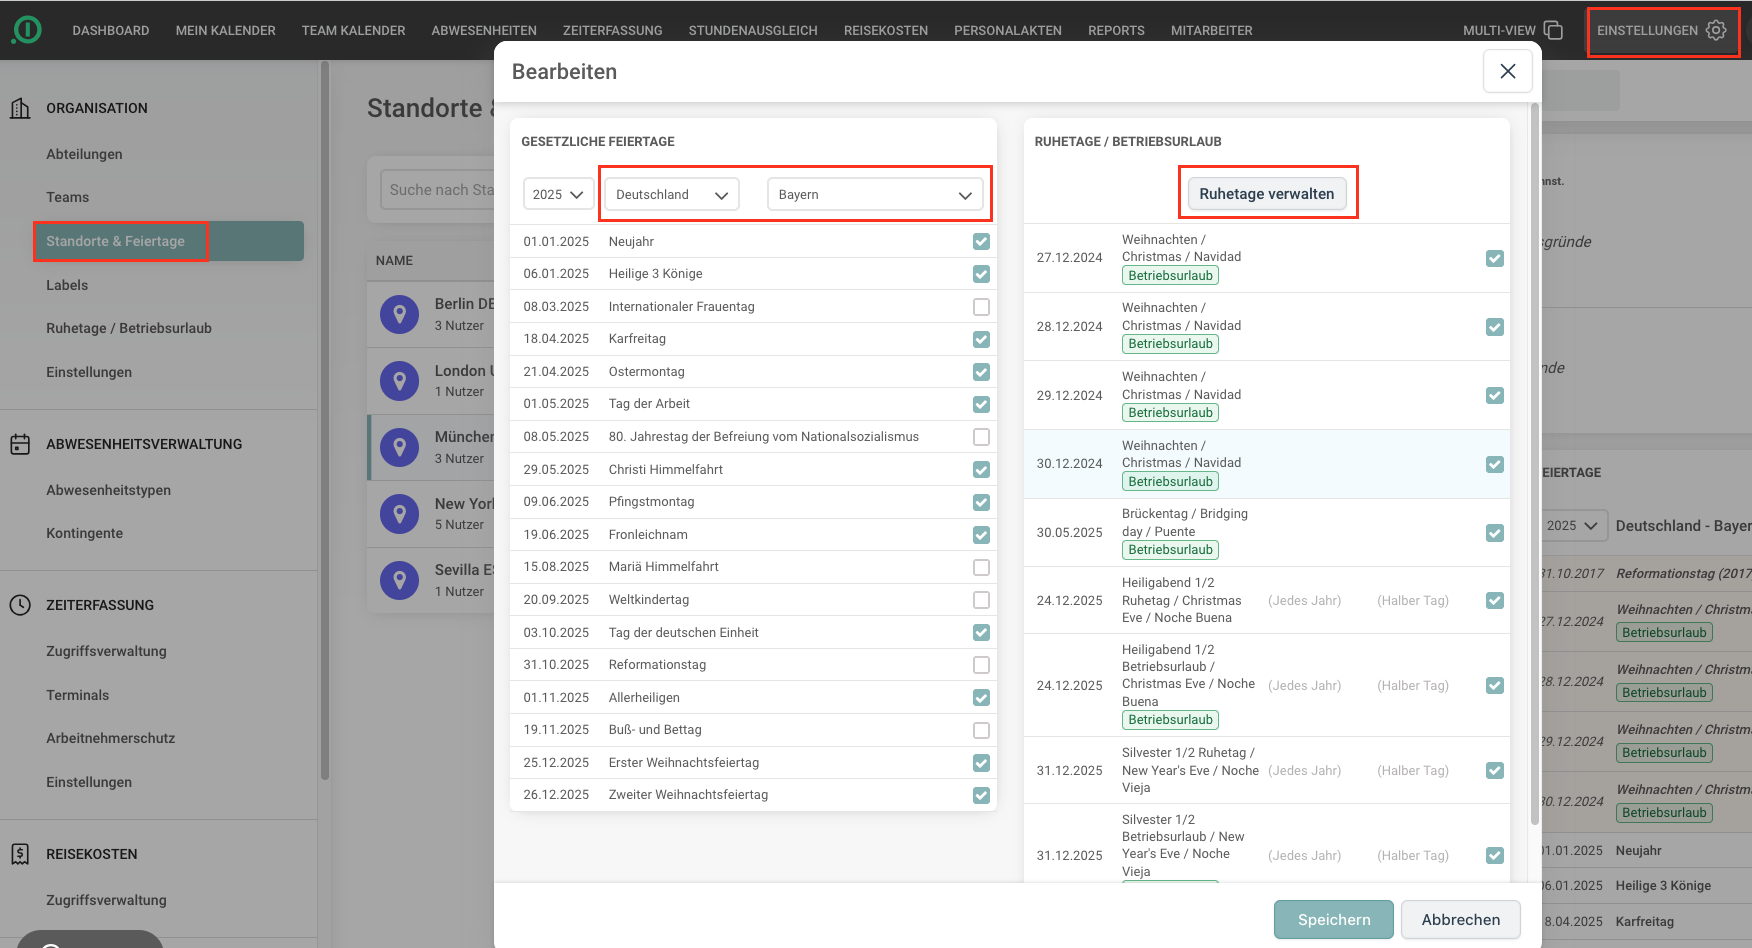Open Reisekosten in the top navigation

point(886,31)
